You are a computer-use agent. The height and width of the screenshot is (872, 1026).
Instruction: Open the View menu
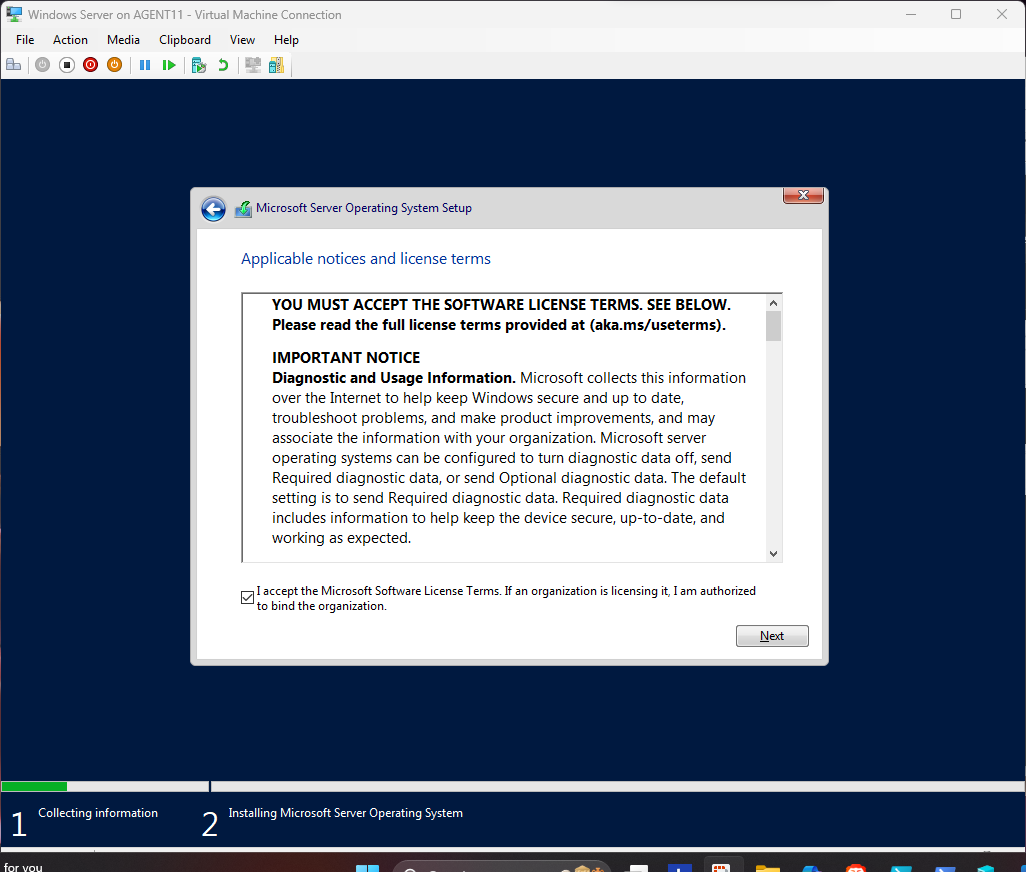point(242,40)
